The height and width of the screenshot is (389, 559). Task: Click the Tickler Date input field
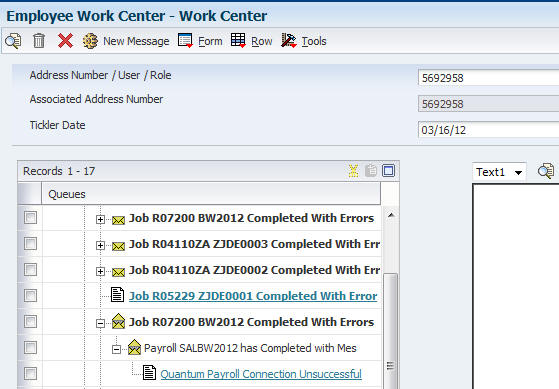point(488,130)
